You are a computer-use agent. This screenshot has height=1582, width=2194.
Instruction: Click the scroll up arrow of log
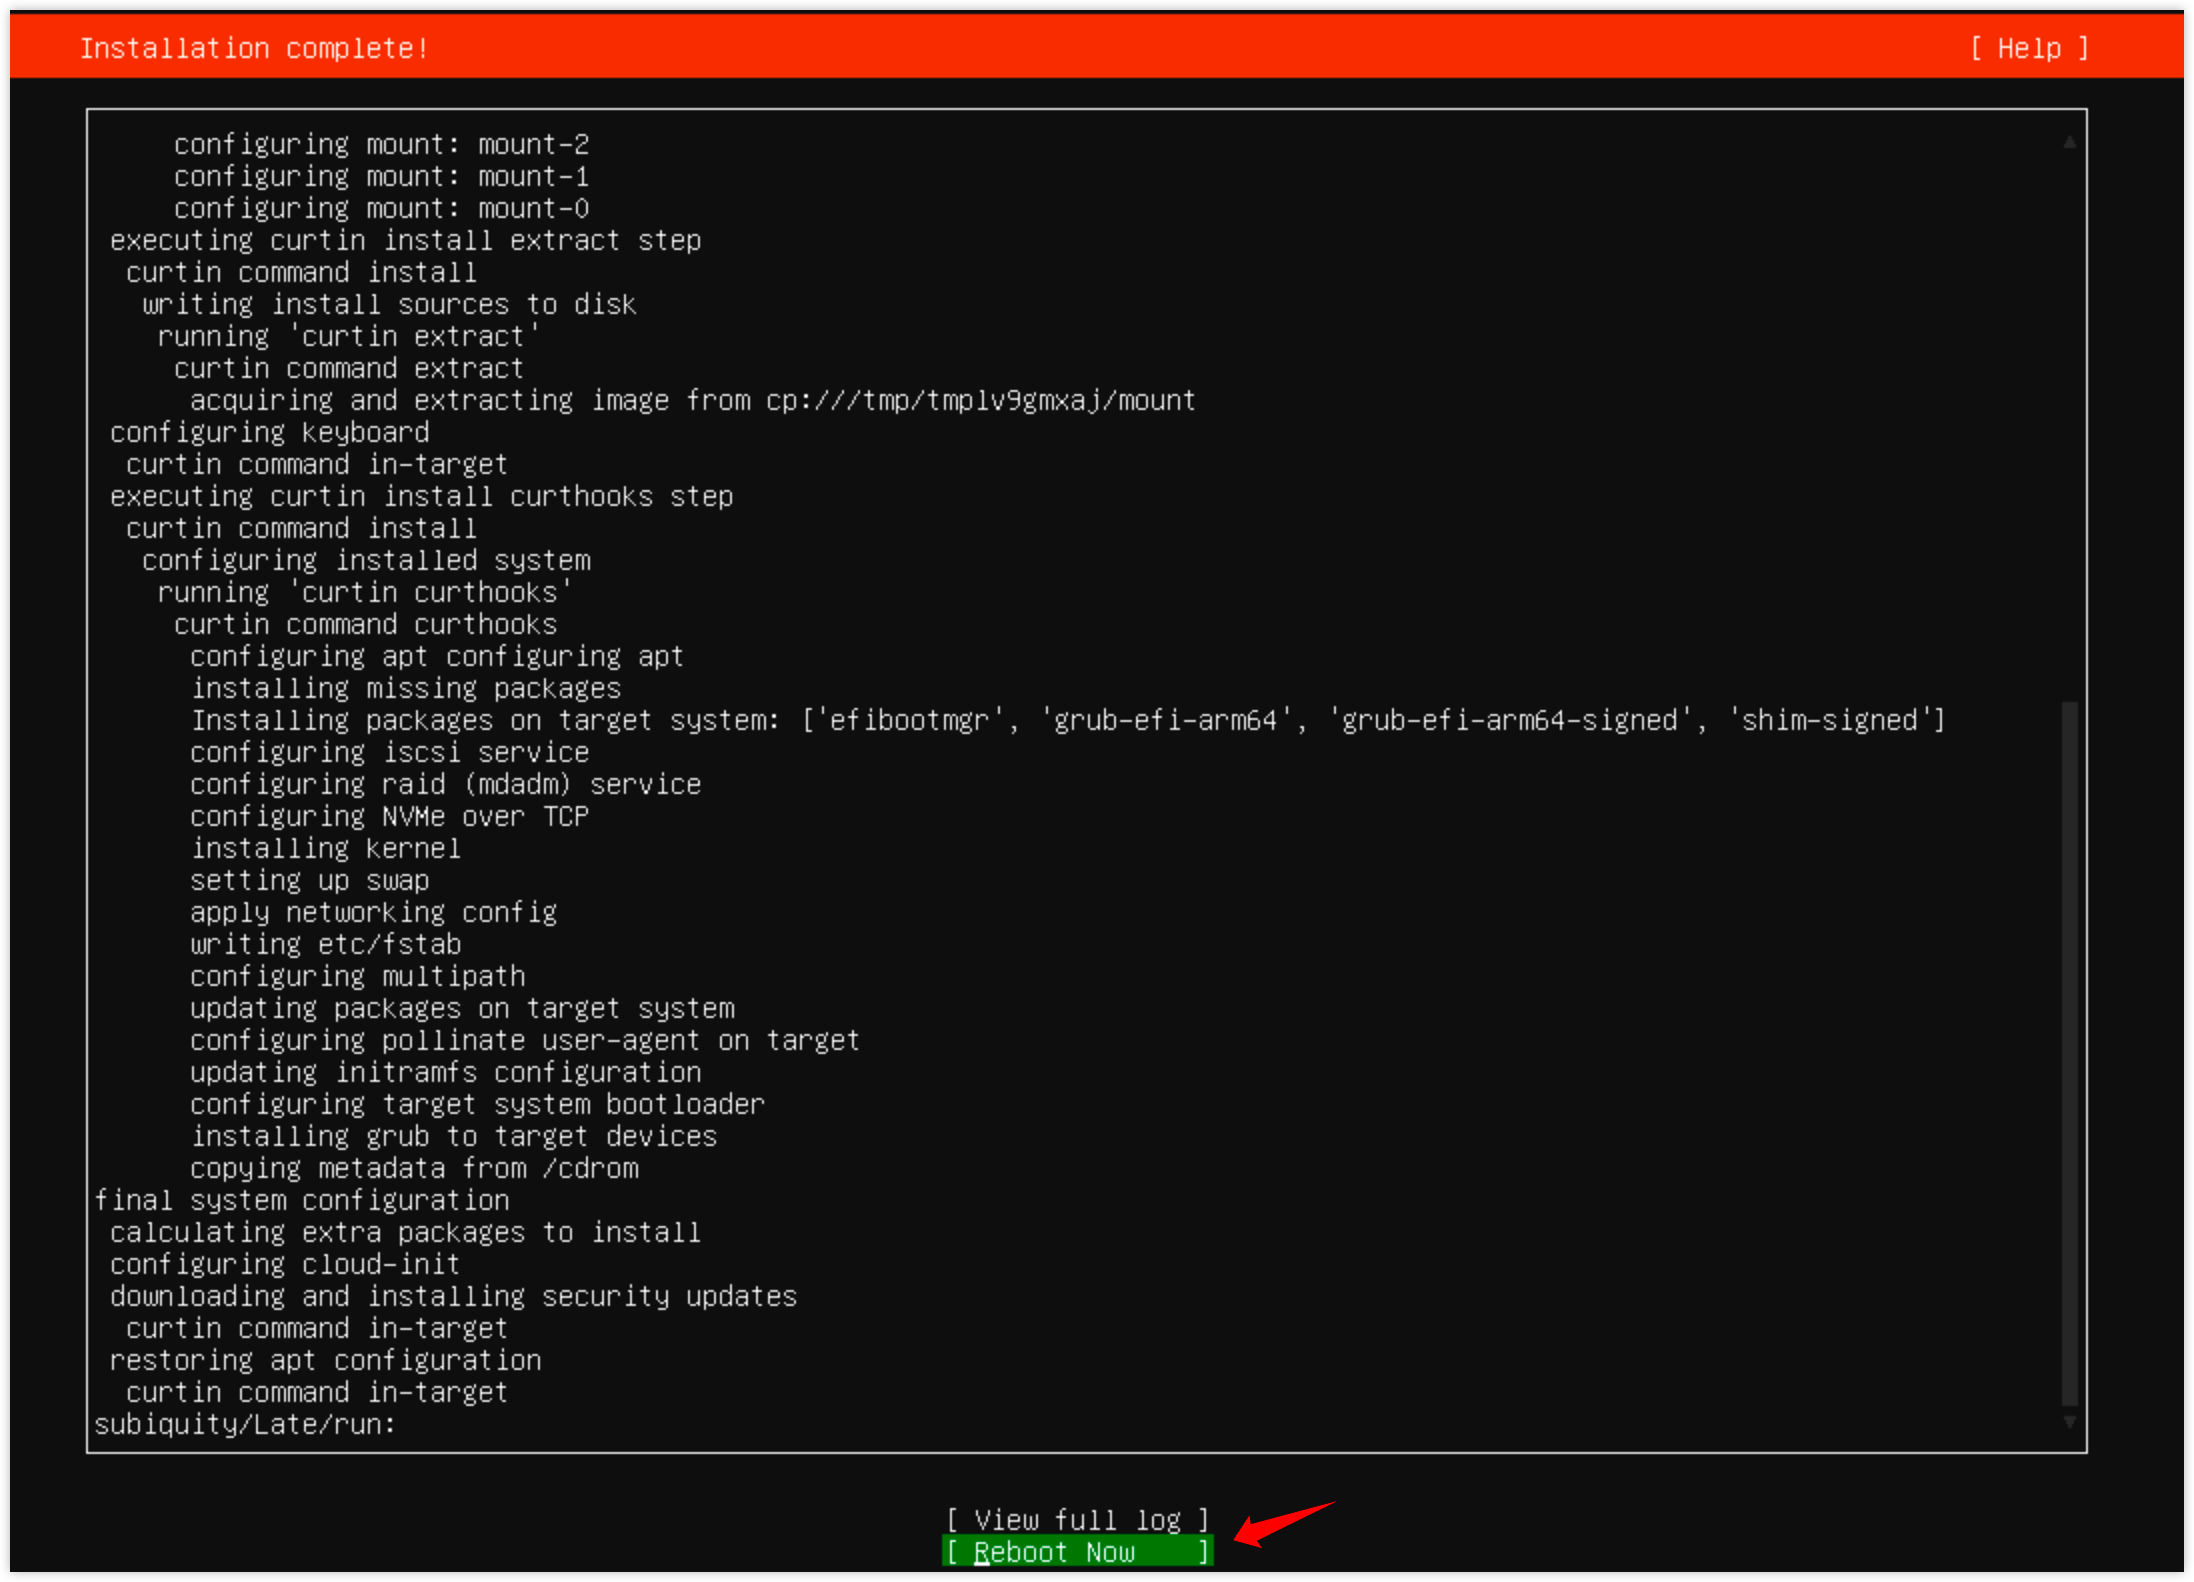(2069, 143)
